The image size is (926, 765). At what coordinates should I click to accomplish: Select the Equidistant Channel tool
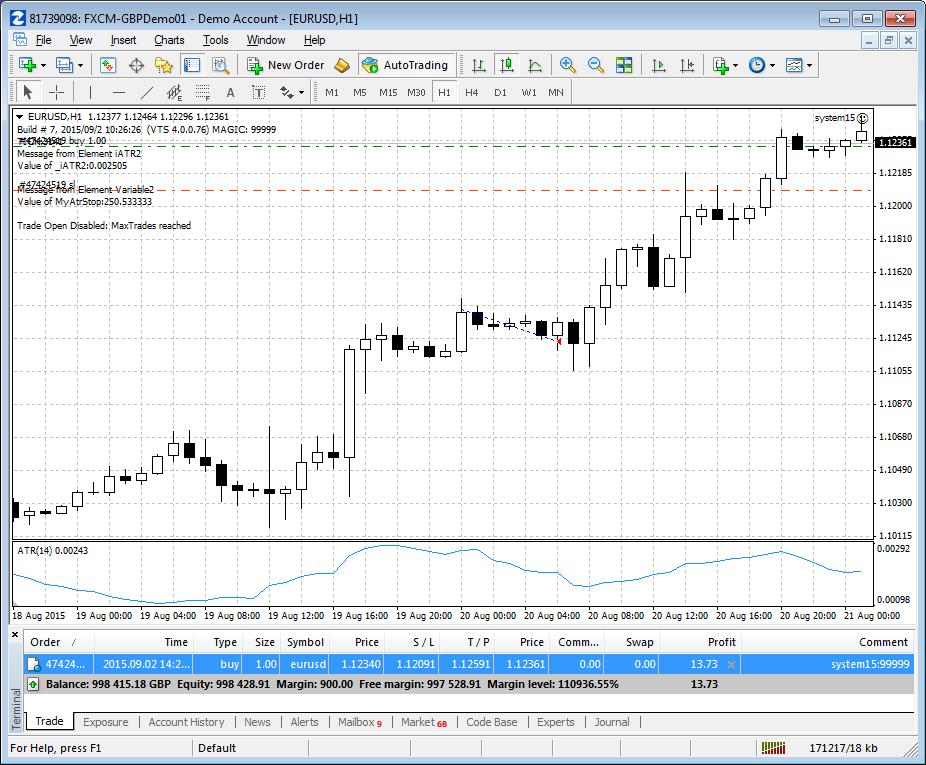[174, 92]
